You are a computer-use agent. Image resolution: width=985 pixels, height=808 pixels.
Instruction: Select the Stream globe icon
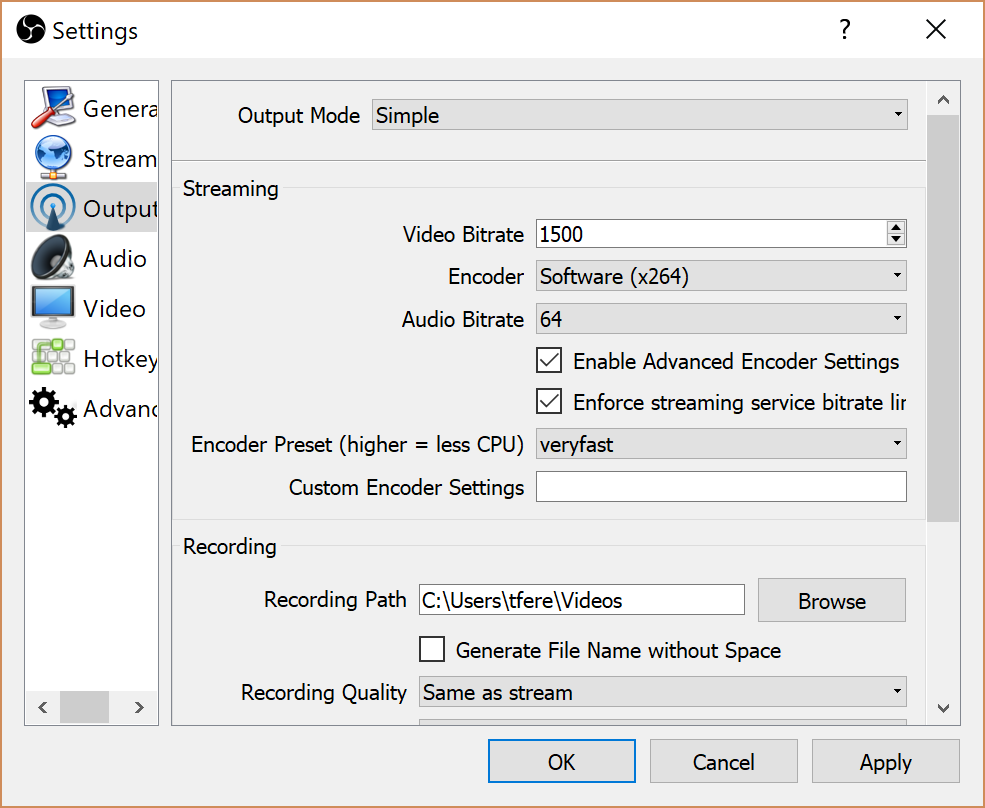(x=53, y=158)
